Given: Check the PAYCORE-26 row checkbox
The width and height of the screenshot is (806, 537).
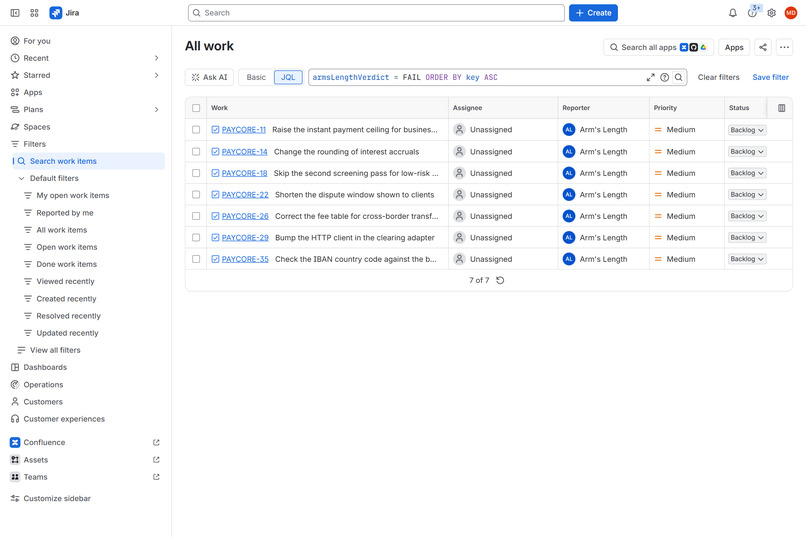Looking at the screenshot, I should click(x=196, y=216).
